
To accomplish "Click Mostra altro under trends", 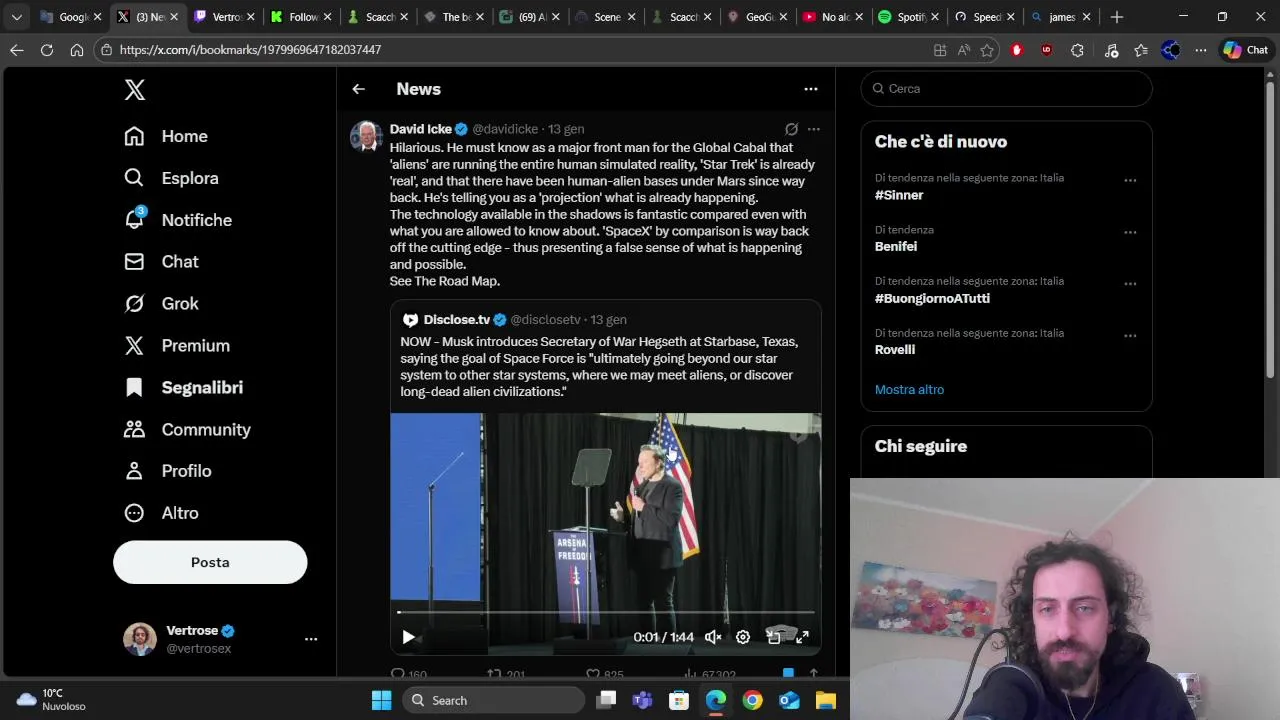I will pyautogui.click(x=909, y=390).
